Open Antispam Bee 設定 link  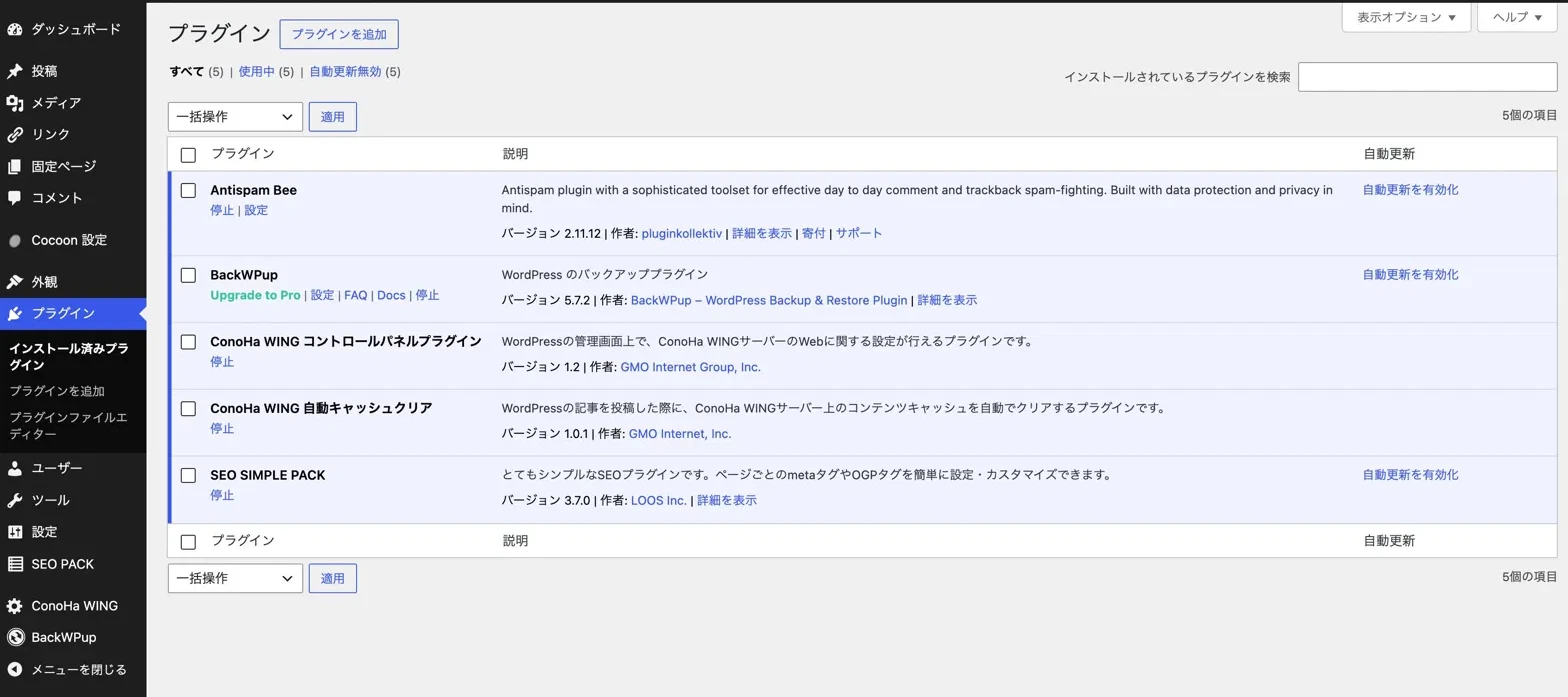[256, 211]
